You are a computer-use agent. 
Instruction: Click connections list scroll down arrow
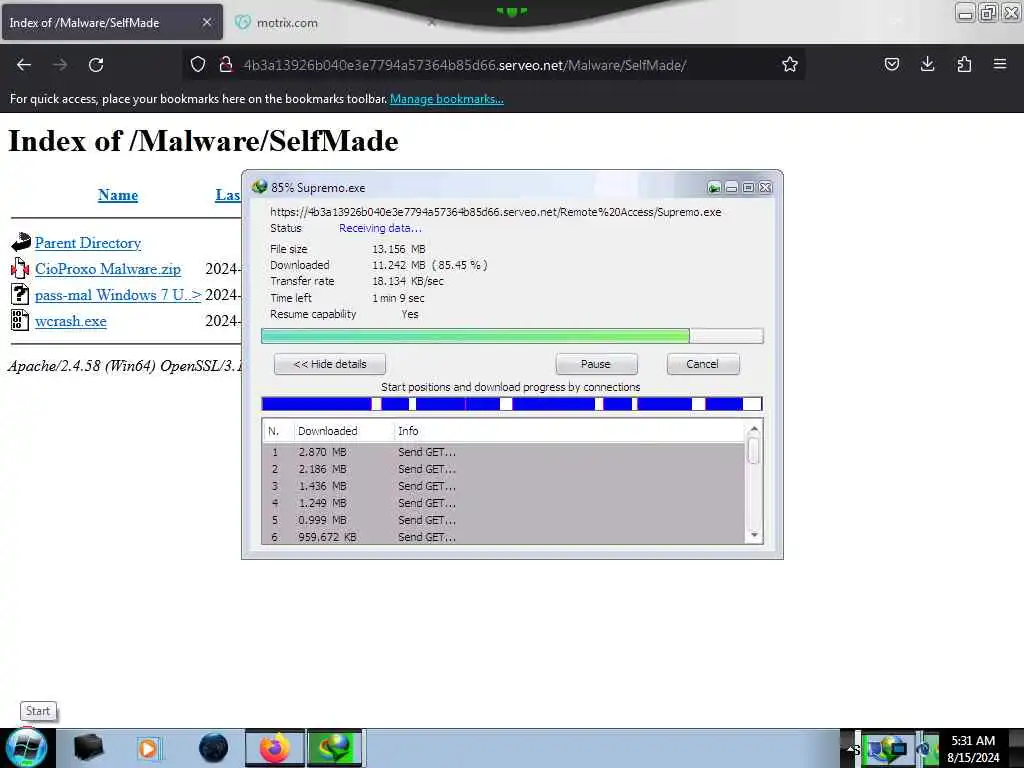coord(754,536)
